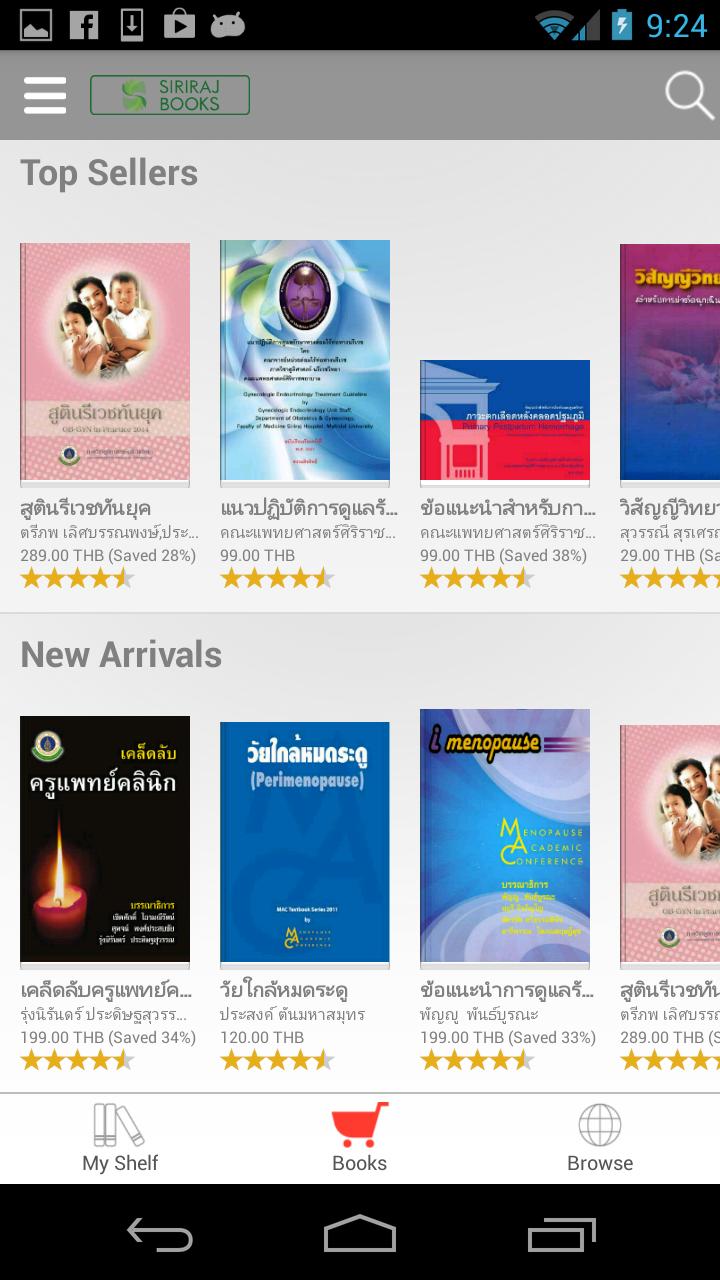Tap the download notification icon
Image resolution: width=720 pixels, height=1280 pixels.
(x=131, y=25)
